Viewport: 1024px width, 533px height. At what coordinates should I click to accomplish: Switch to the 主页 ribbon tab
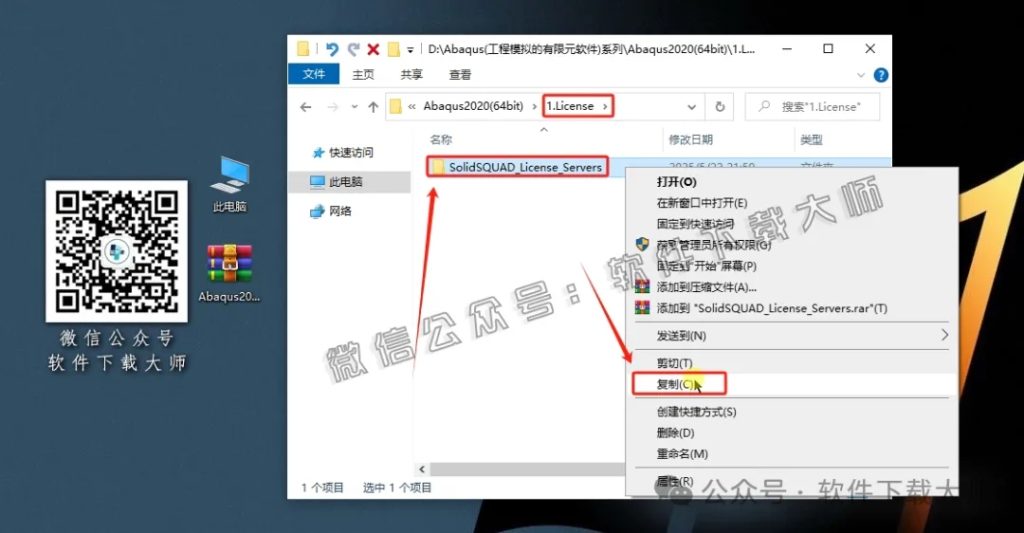click(x=363, y=74)
